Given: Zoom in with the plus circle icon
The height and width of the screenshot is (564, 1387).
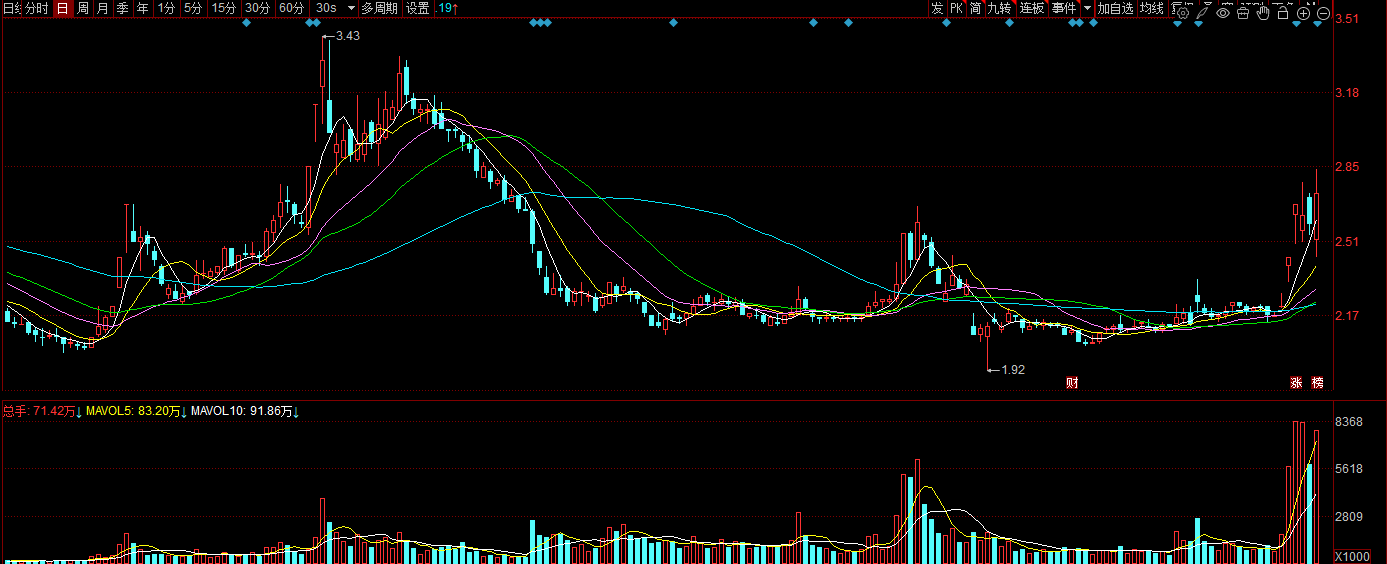Looking at the screenshot, I should click(x=1304, y=13).
